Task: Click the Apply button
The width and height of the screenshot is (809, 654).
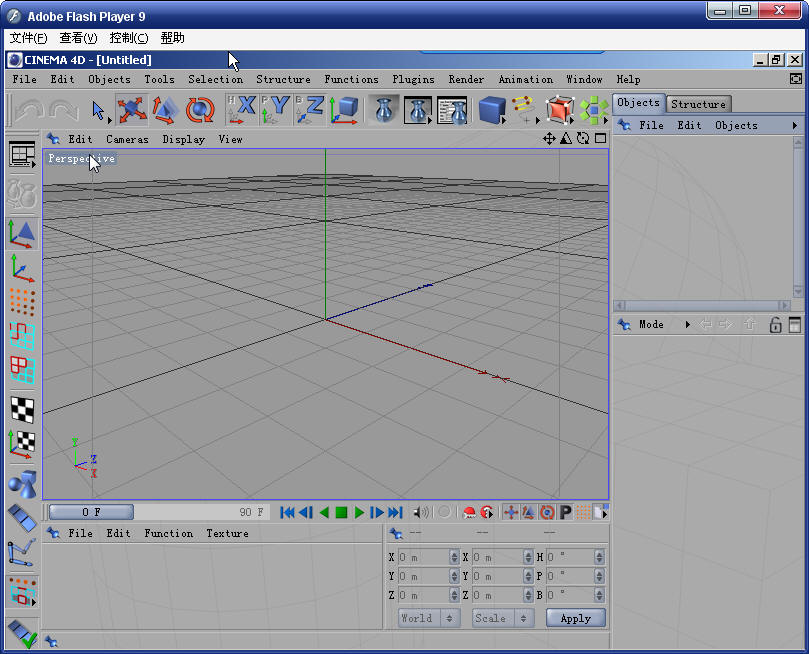Action: tap(575, 618)
